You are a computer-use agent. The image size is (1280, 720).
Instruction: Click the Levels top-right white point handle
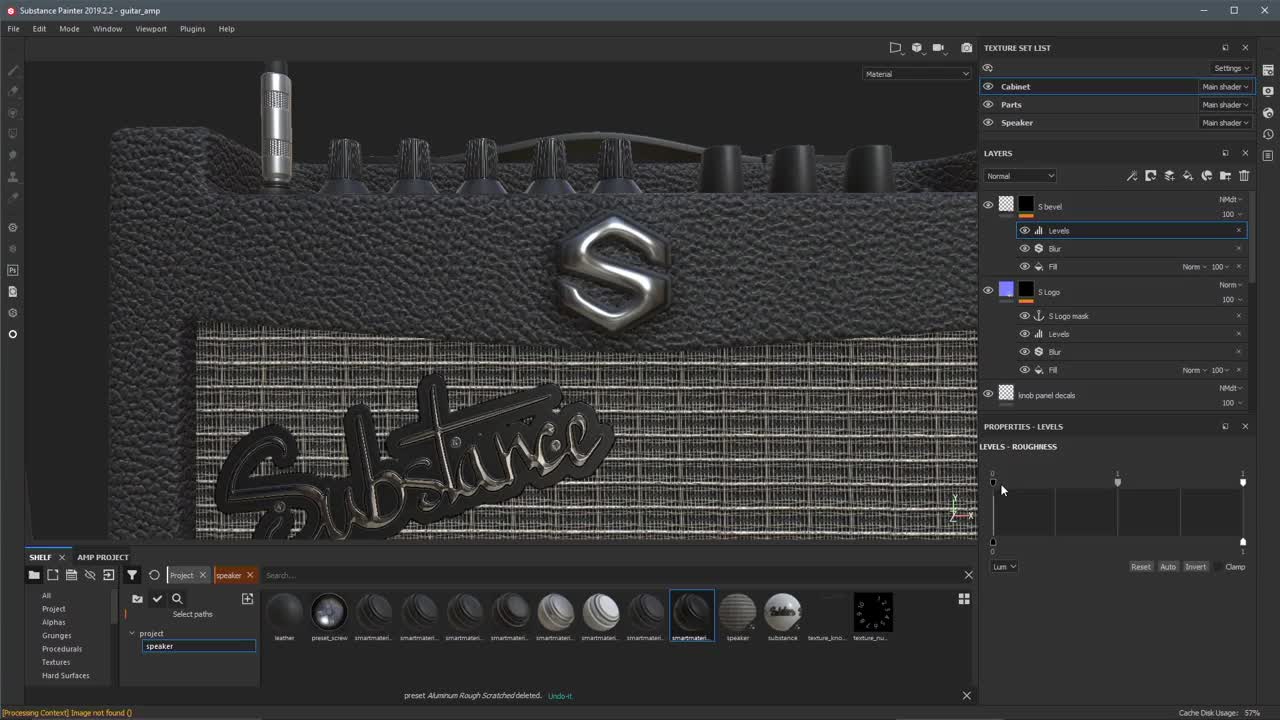pyautogui.click(x=1243, y=482)
